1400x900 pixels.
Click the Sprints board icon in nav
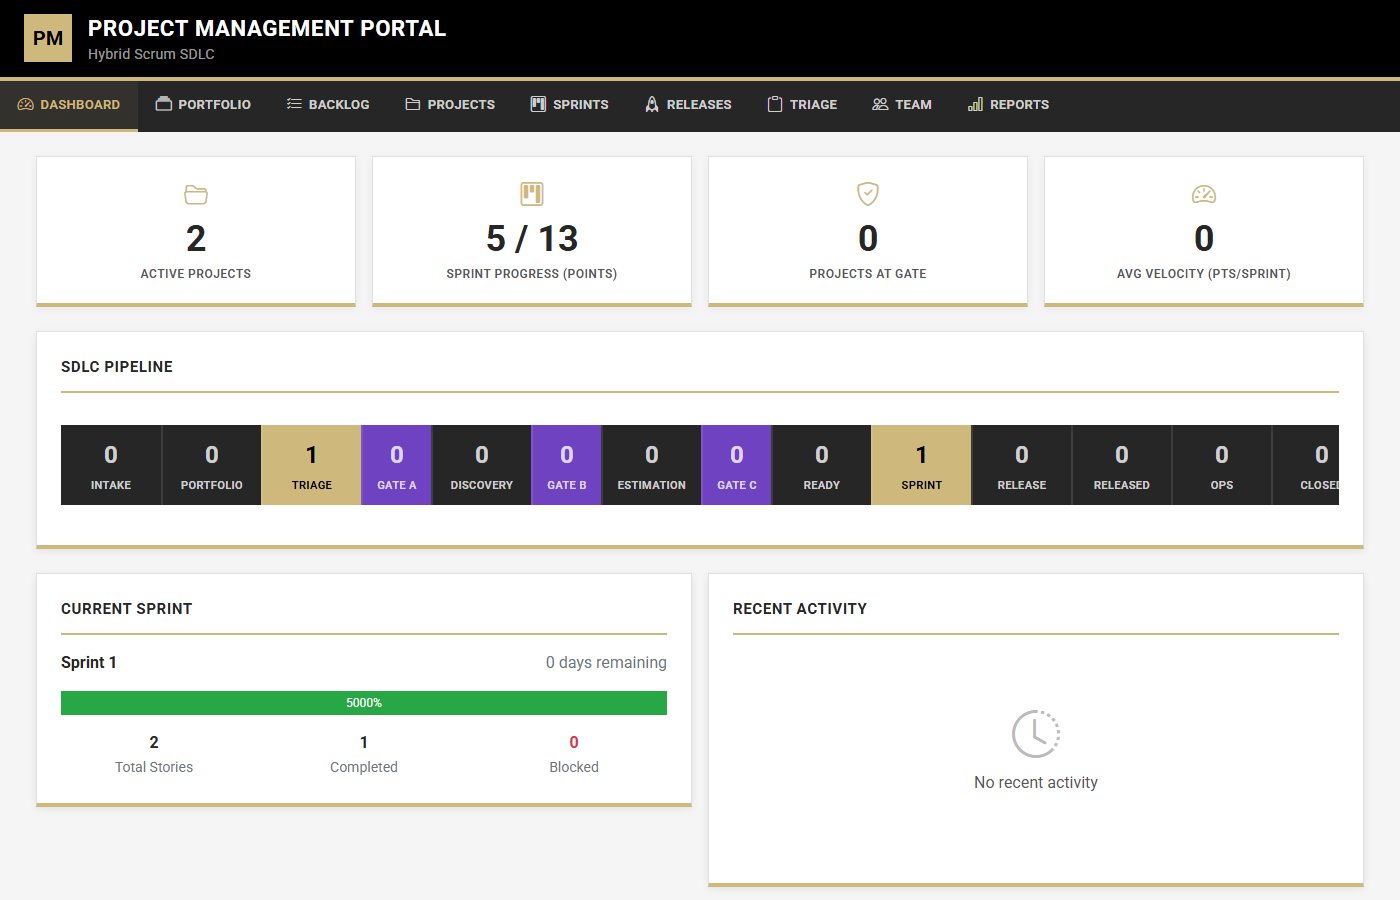click(538, 104)
